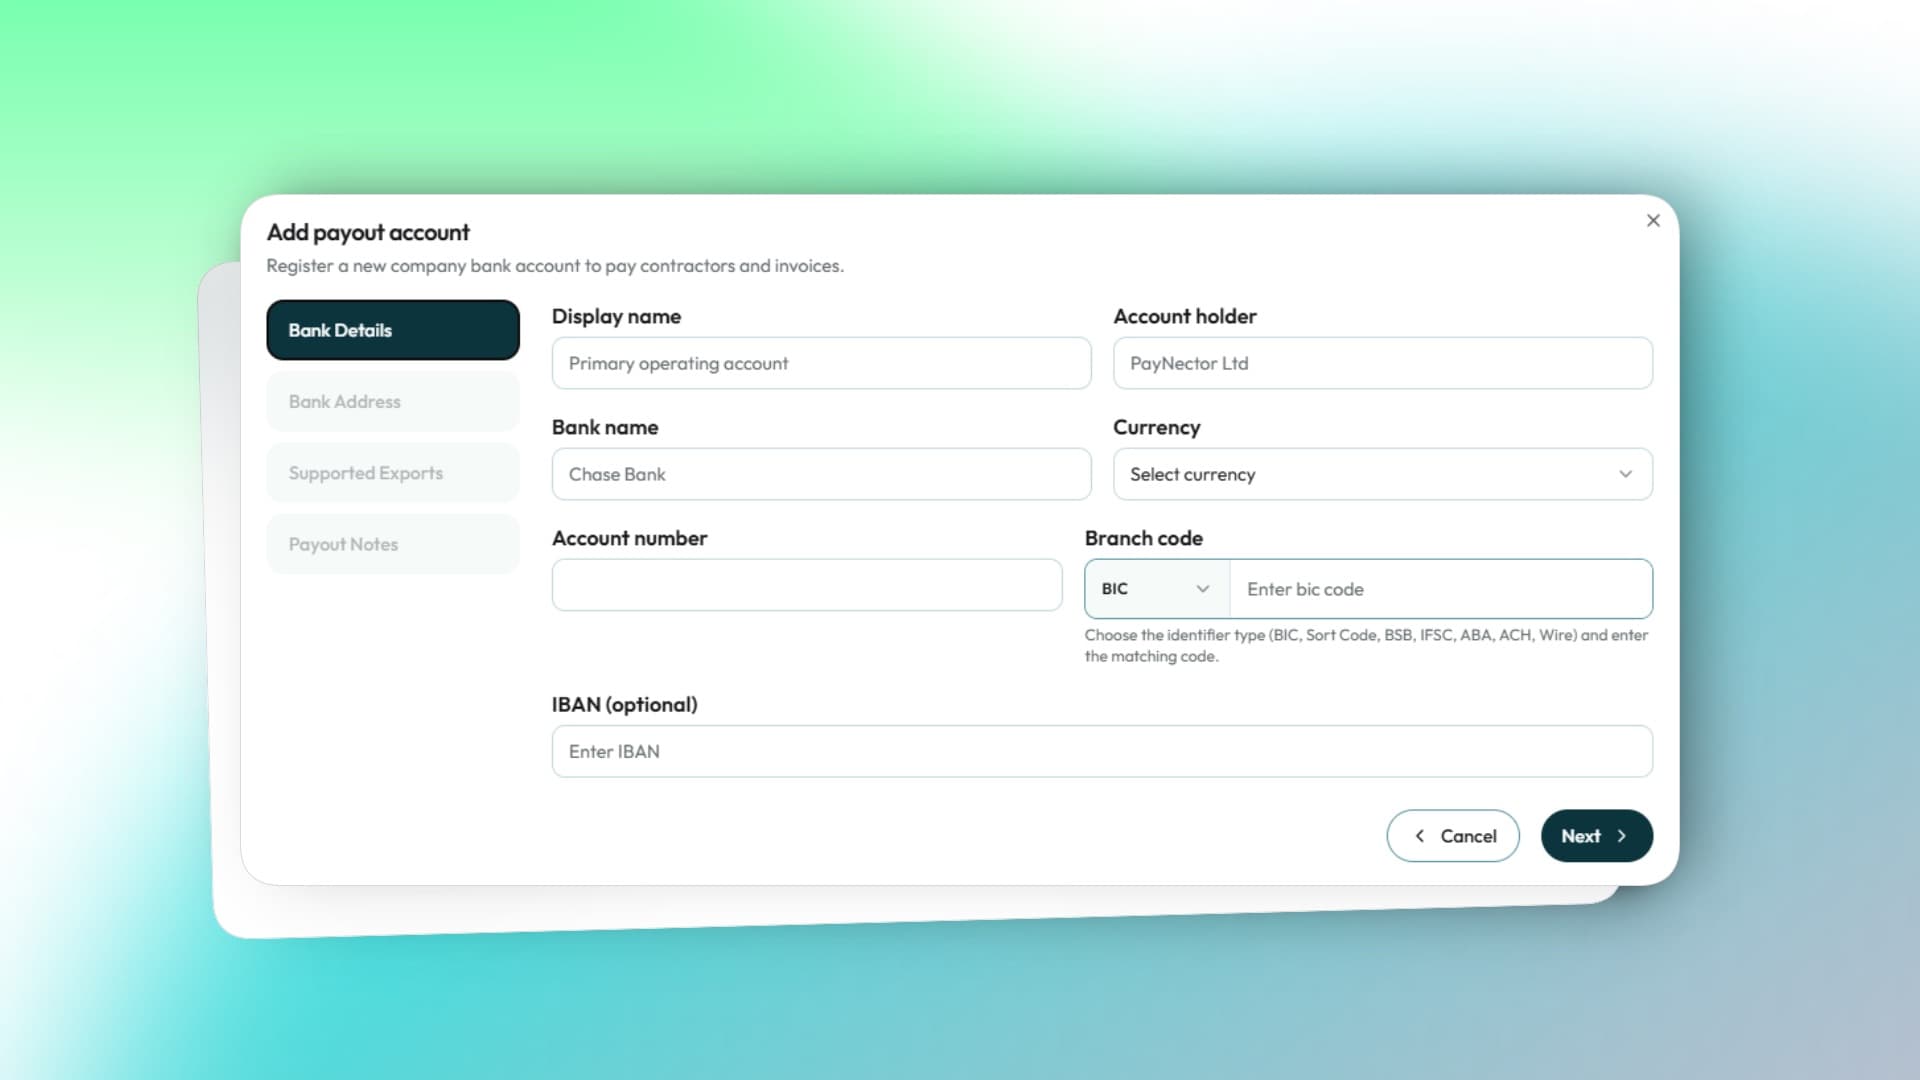Screen dimensions: 1920x1080
Task: Click the right arrow icon in Next
Action: coord(1622,836)
